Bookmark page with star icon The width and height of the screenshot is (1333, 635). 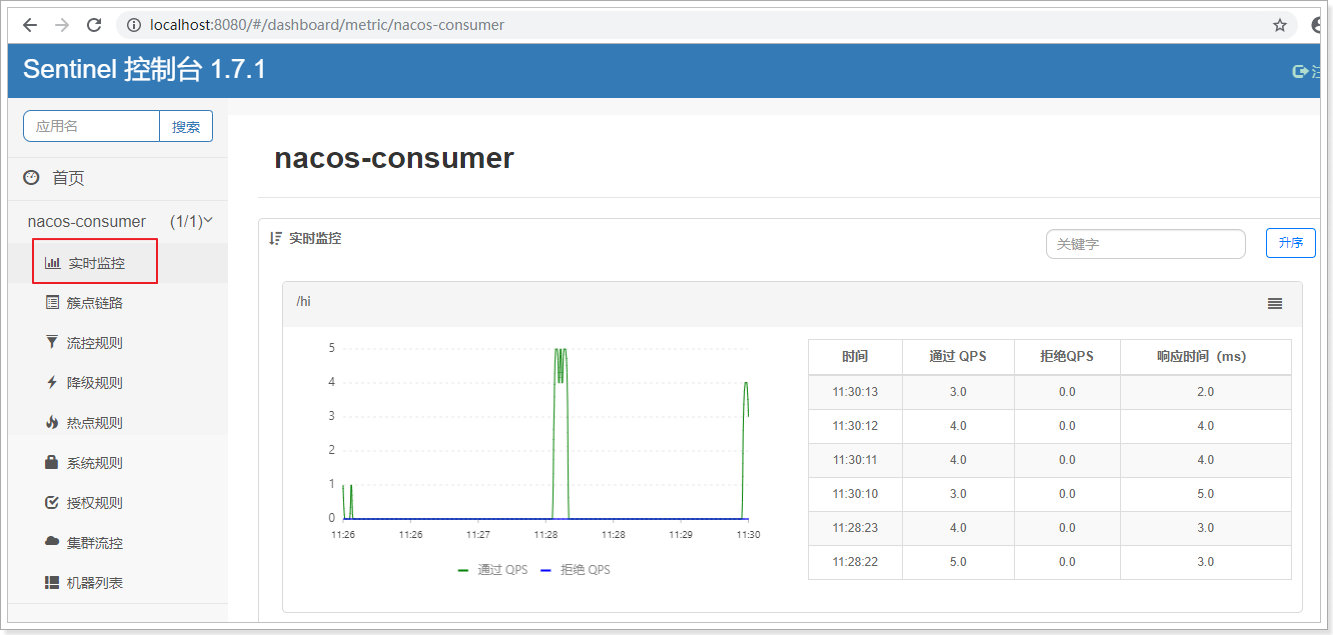point(1280,25)
